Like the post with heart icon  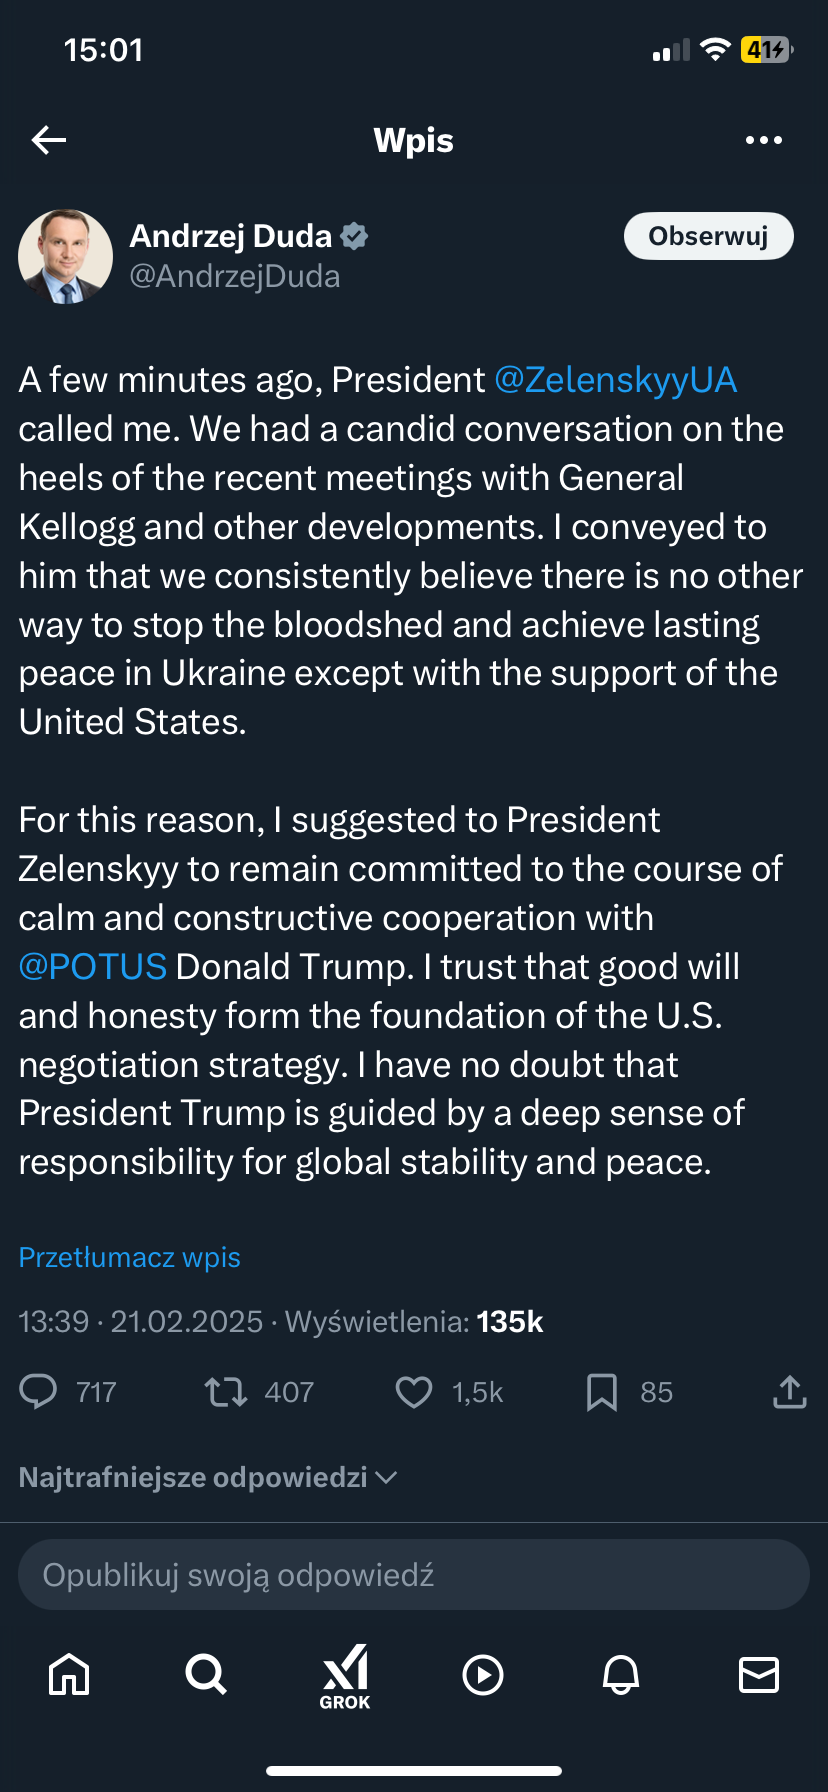pos(414,1391)
